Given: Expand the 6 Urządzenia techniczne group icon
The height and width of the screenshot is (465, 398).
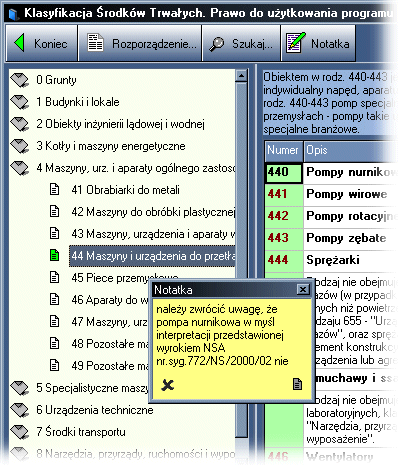Looking at the screenshot, I should coord(20,410).
